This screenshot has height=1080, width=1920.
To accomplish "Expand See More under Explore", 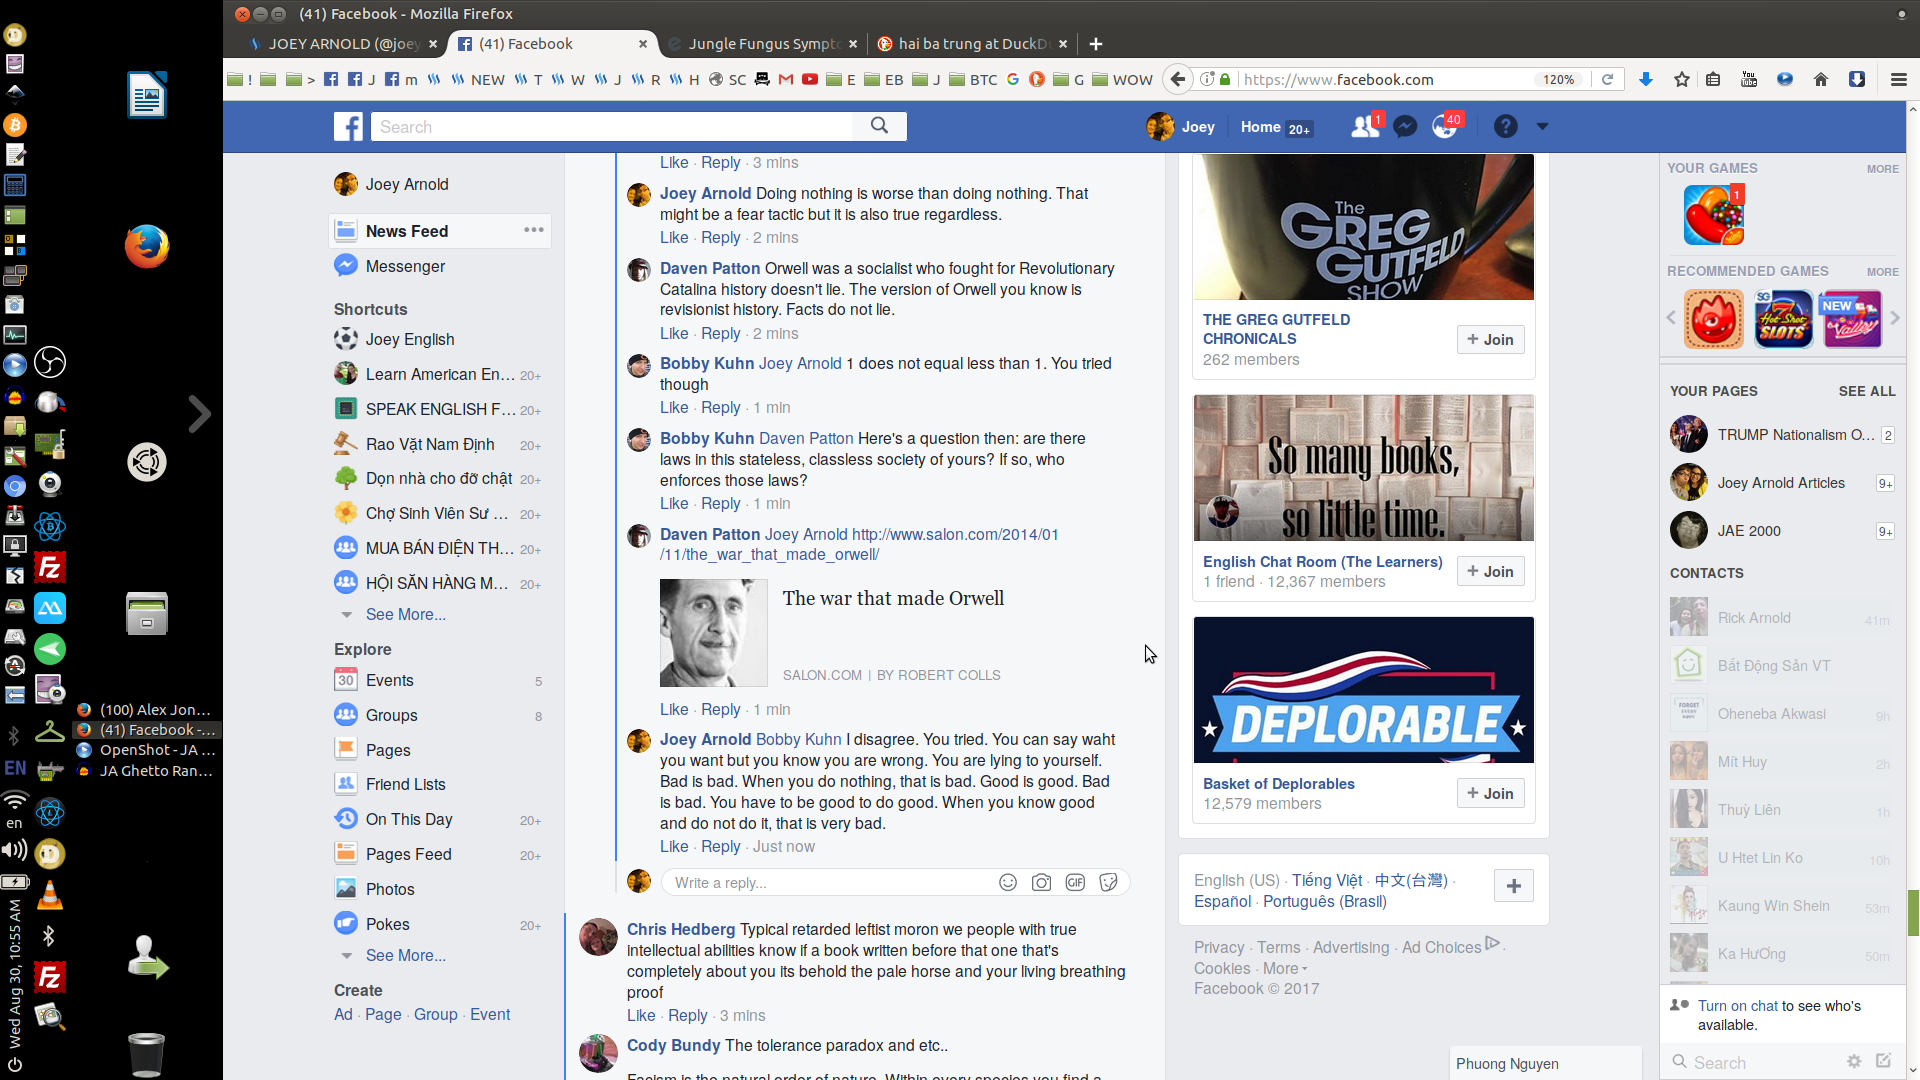I will 405,955.
